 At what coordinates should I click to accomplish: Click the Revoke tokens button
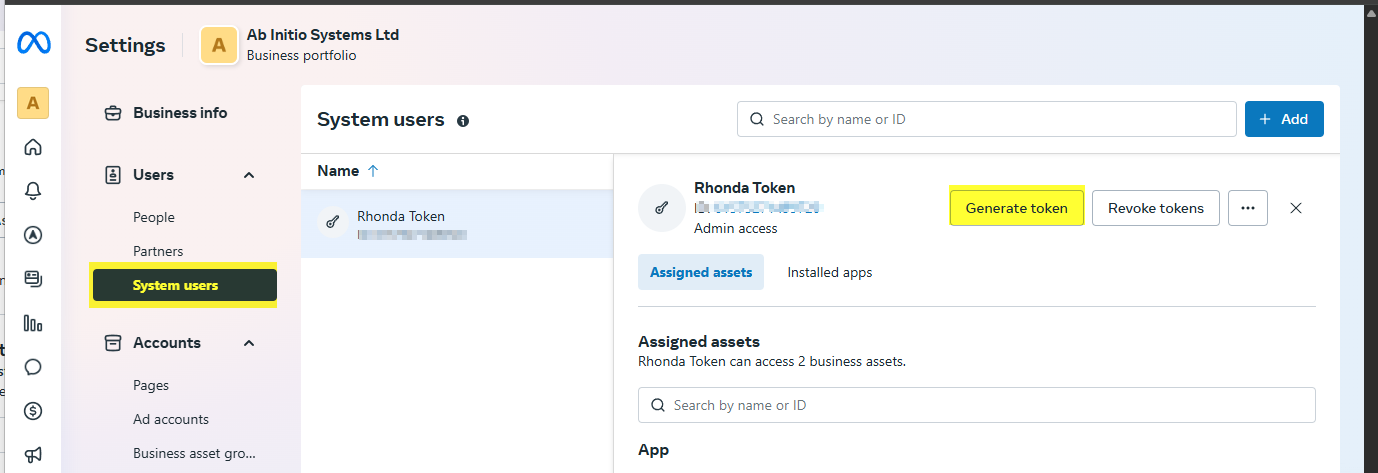click(x=1155, y=208)
